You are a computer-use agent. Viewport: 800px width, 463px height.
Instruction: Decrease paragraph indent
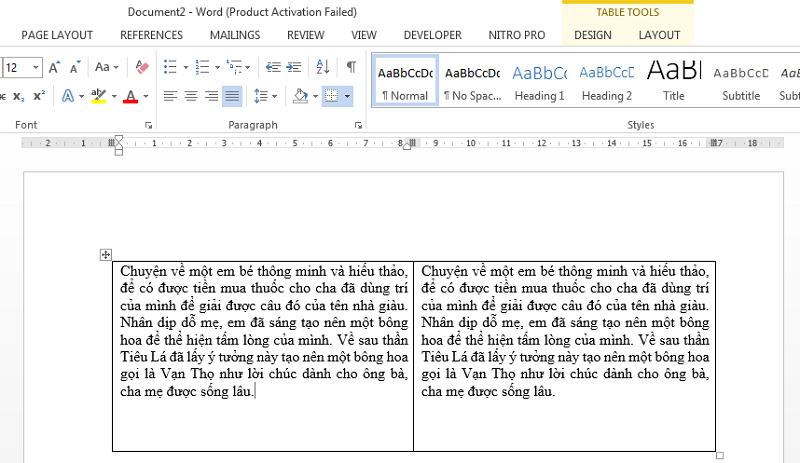[x=273, y=67]
